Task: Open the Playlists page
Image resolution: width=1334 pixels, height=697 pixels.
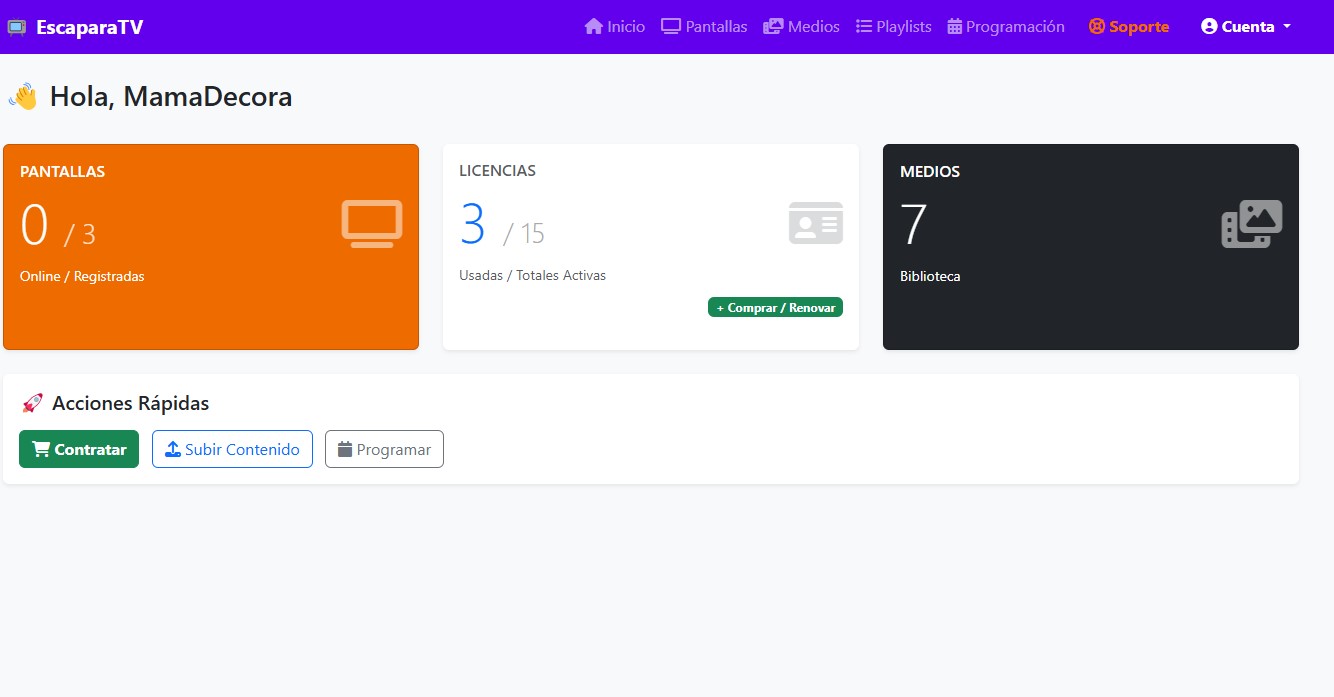Action: pyautogui.click(x=893, y=27)
